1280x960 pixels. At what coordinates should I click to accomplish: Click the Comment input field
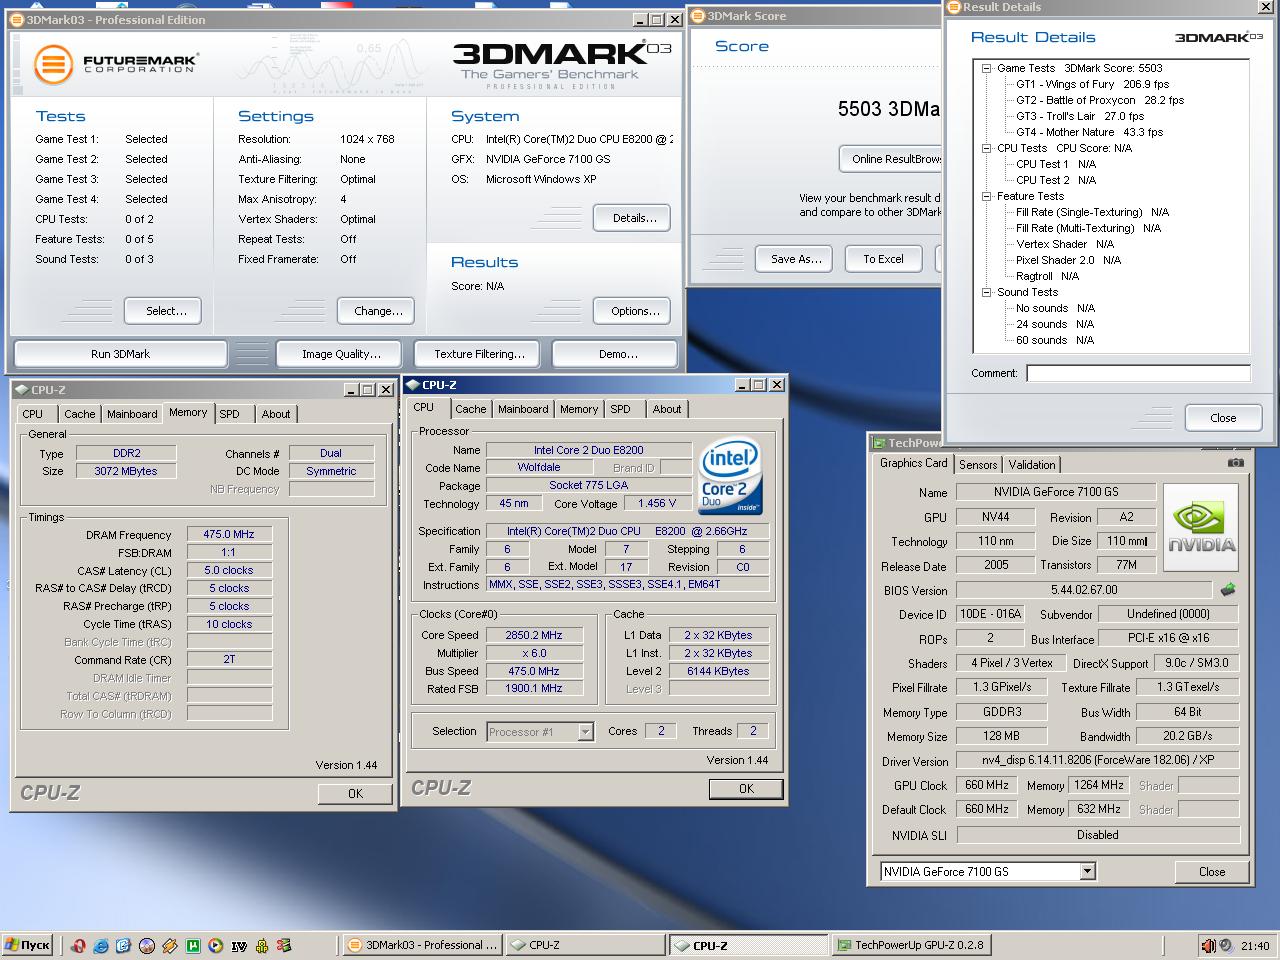coord(1138,373)
